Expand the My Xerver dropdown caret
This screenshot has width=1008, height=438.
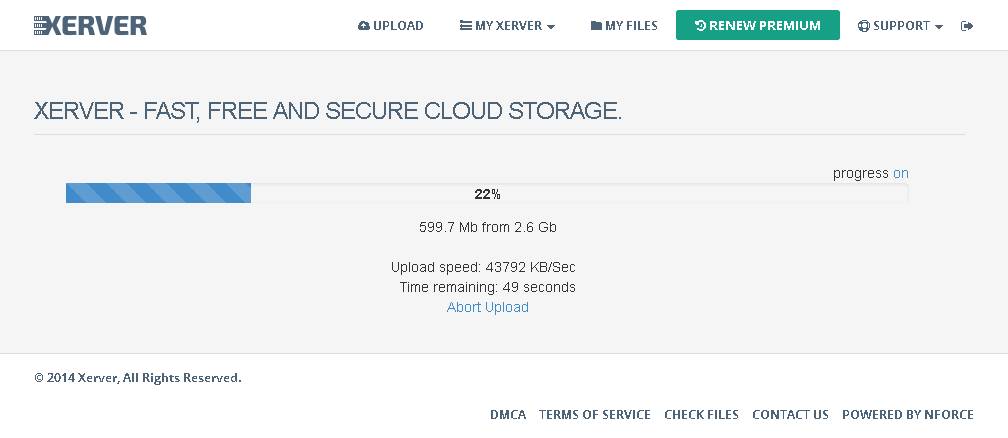coord(551,27)
